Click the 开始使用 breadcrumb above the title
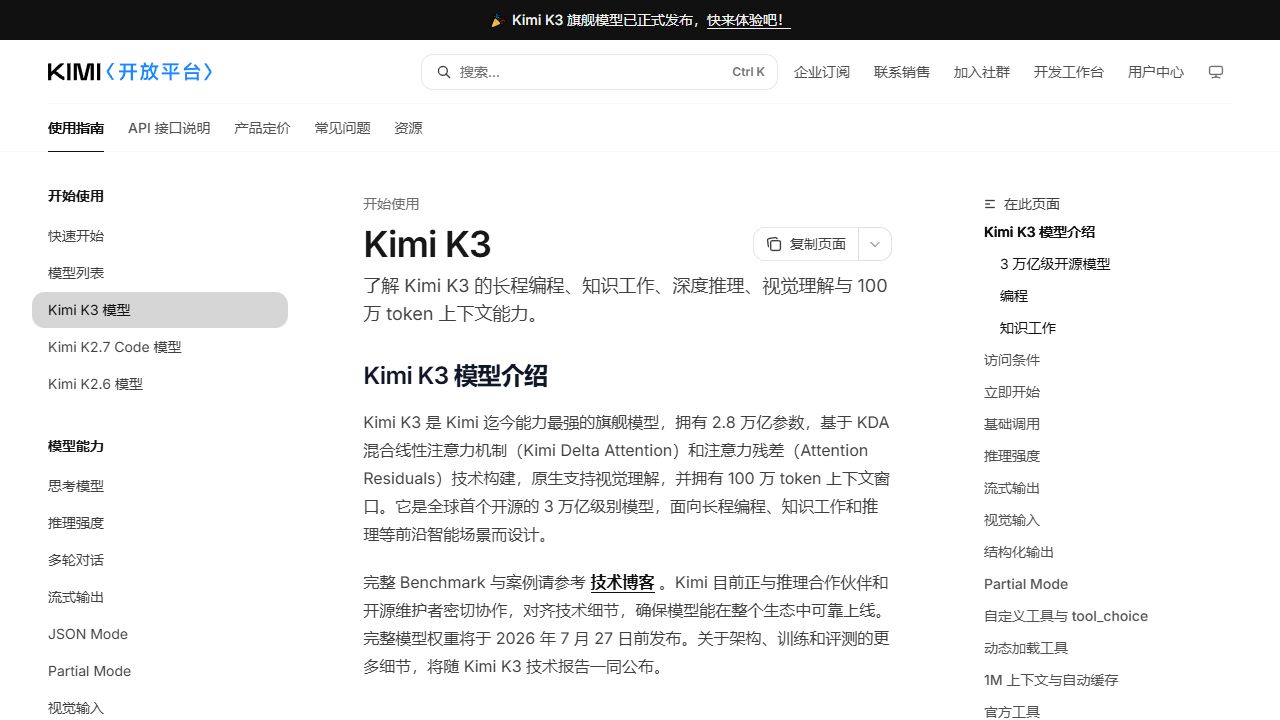The width and height of the screenshot is (1280, 720). [x=391, y=204]
